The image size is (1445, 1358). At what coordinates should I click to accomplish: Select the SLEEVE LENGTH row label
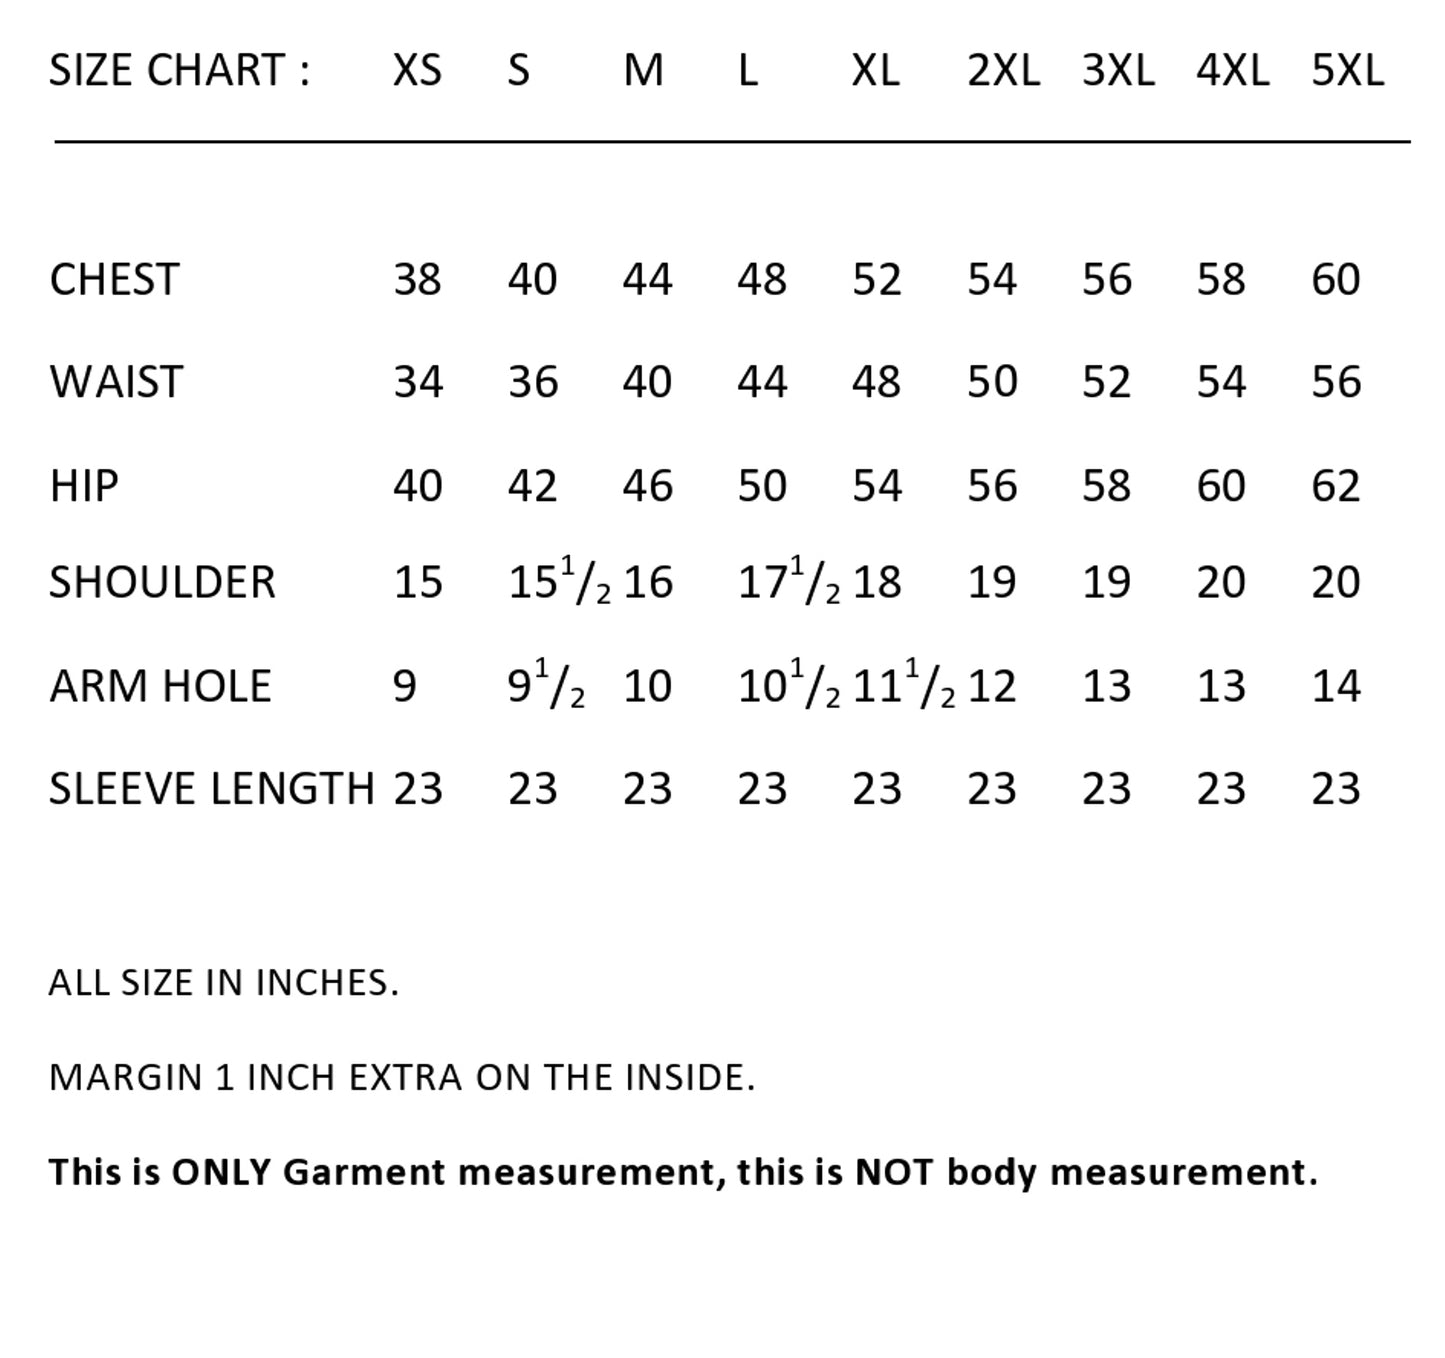pyautogui.click(x=211, y=789)
